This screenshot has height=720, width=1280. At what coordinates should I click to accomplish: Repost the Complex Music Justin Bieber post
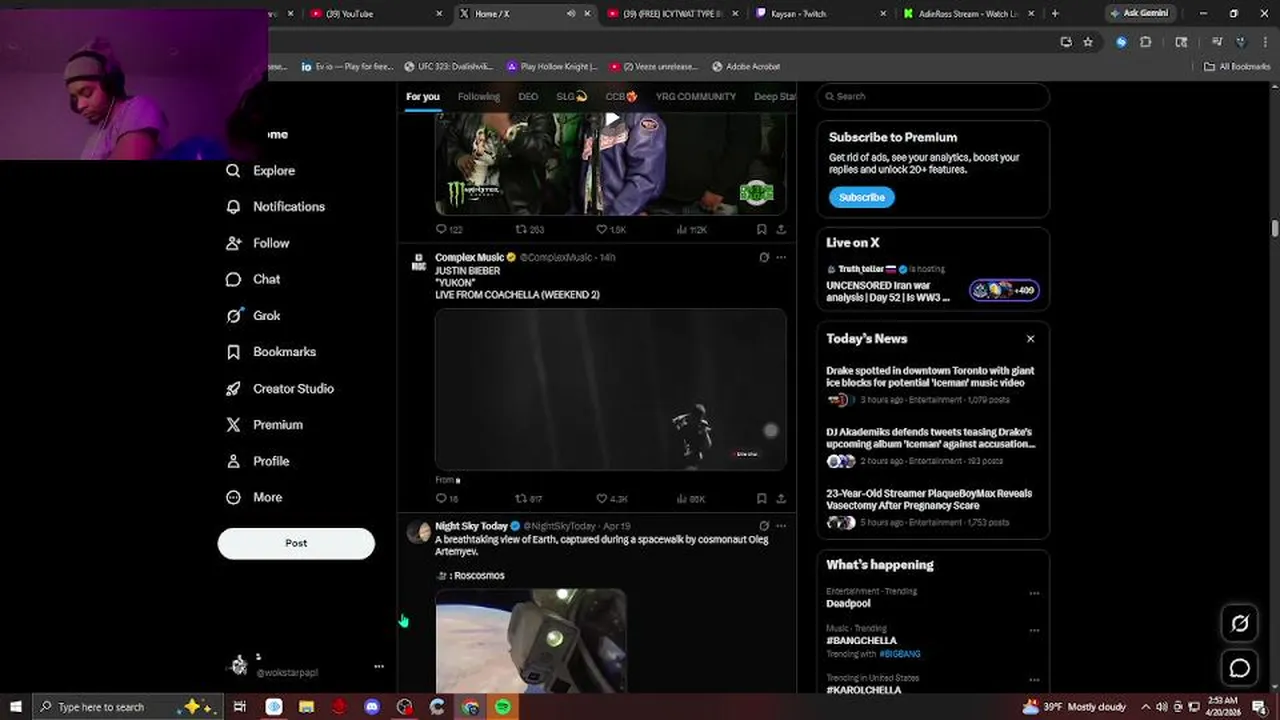pyautogui.click(x=520, y=498)
